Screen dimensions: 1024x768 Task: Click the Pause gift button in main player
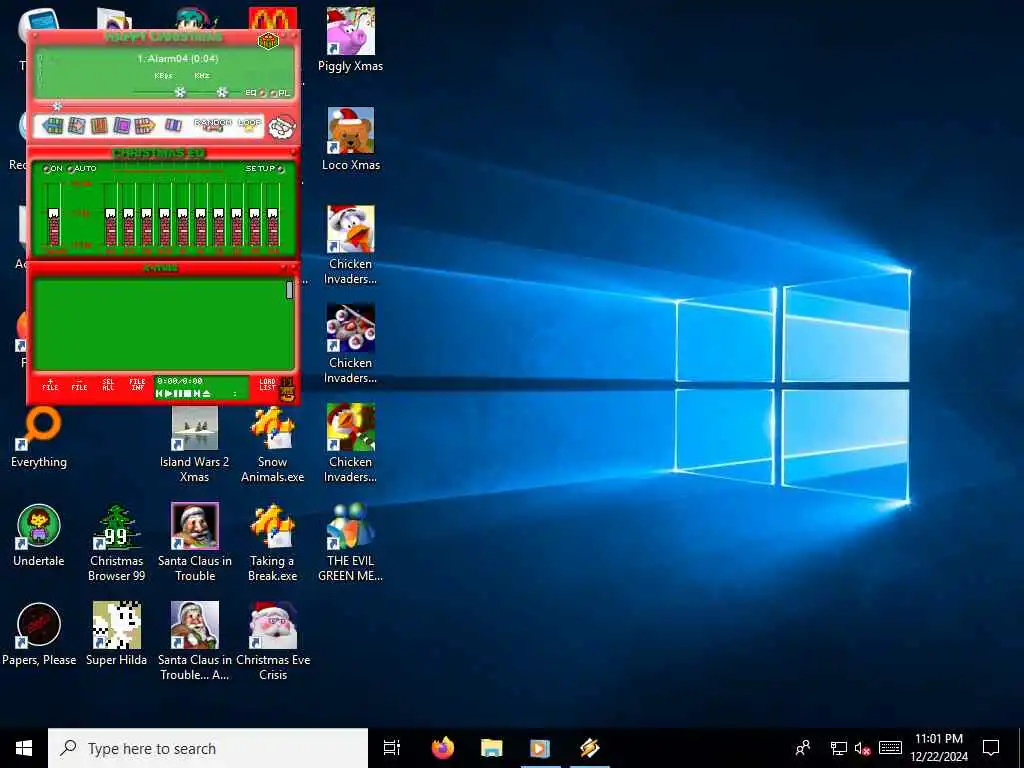pos(99,125)
